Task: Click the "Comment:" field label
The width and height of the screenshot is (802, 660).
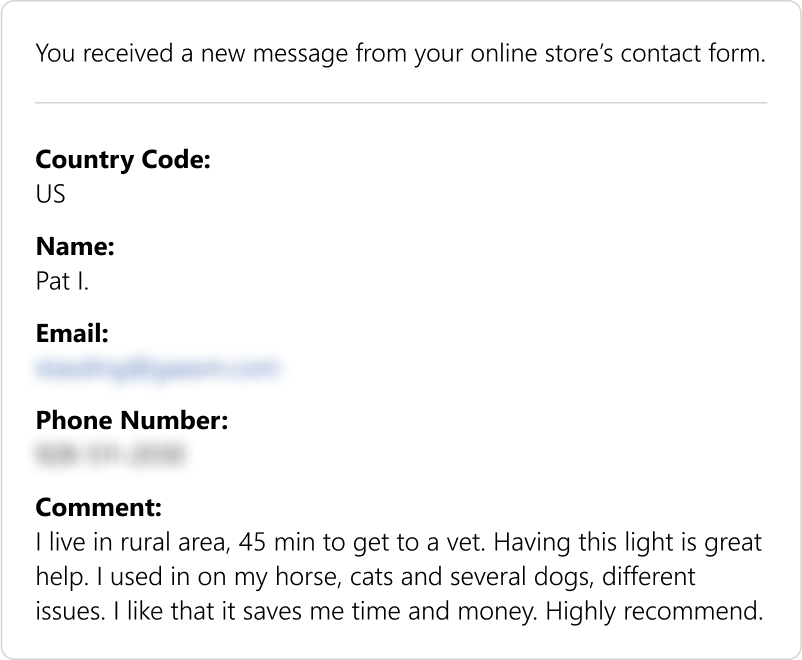Action: (98, 507)
